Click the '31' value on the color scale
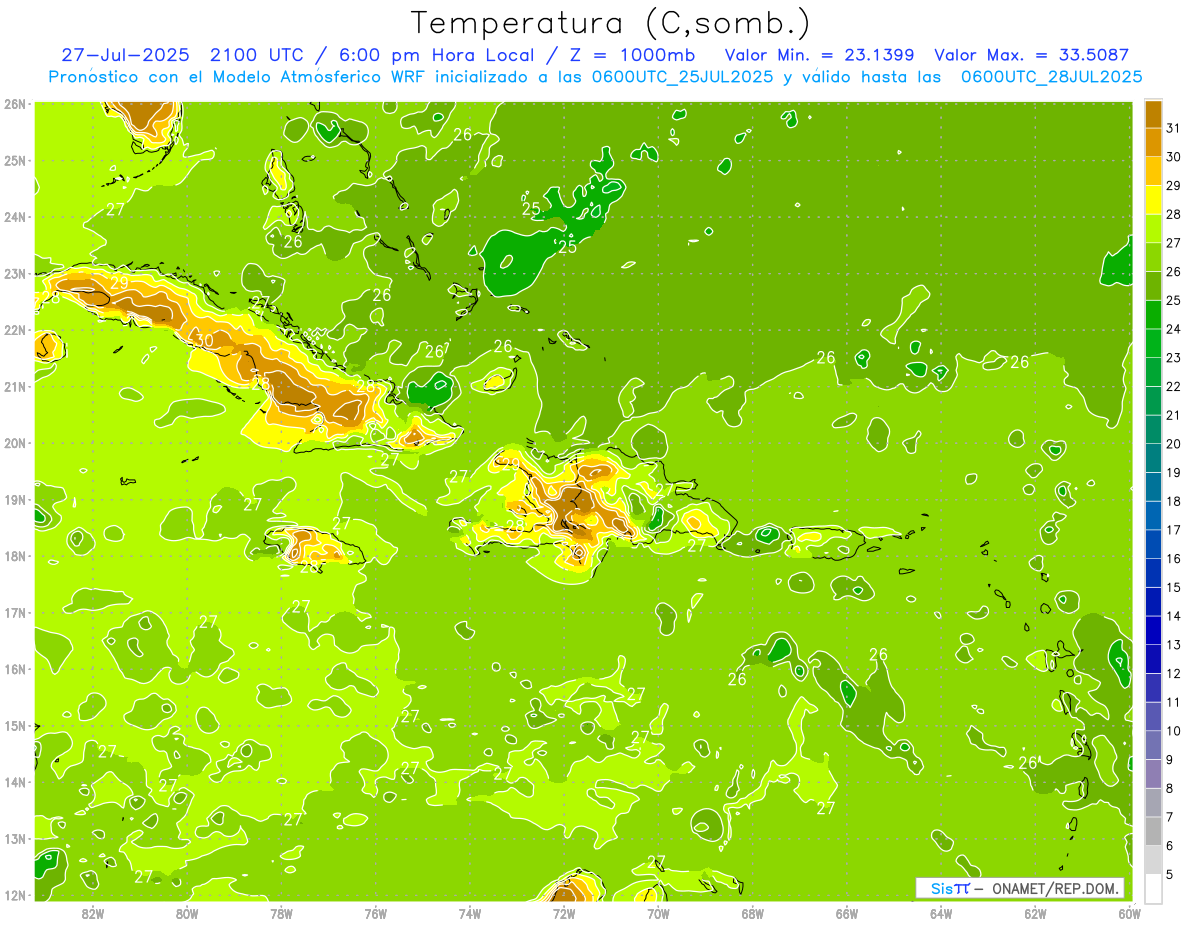Viewport: 1200px width, 927px height. click(1173, 128)
